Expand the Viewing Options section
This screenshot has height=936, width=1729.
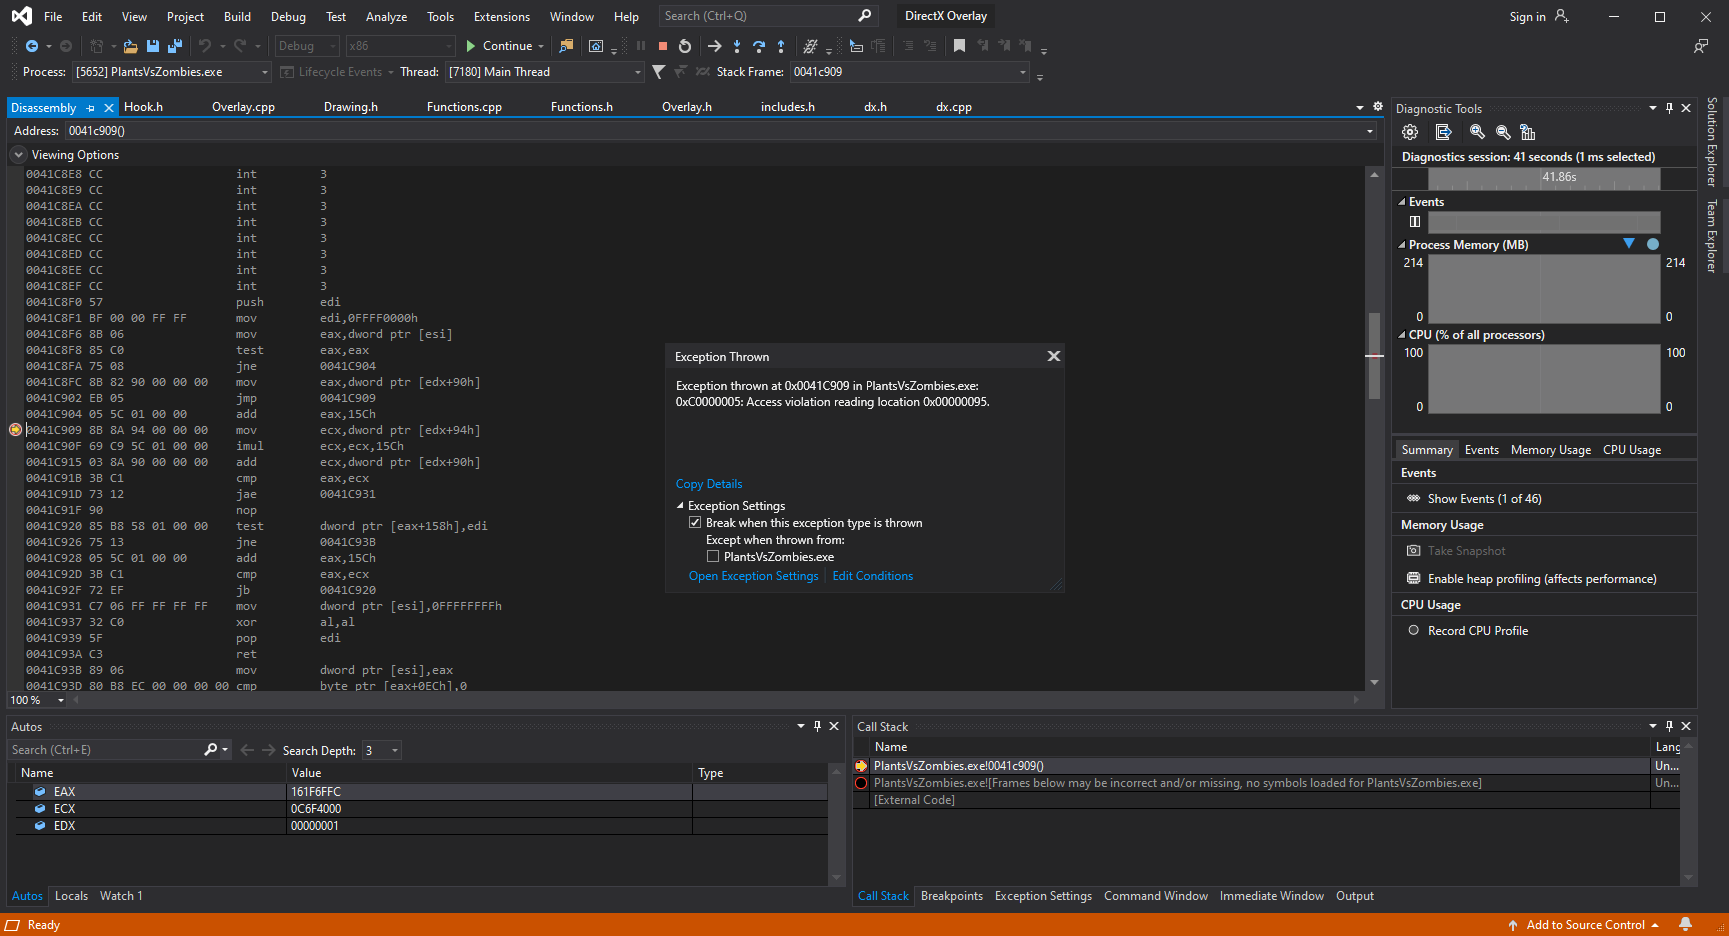click(x=19, y=155)
